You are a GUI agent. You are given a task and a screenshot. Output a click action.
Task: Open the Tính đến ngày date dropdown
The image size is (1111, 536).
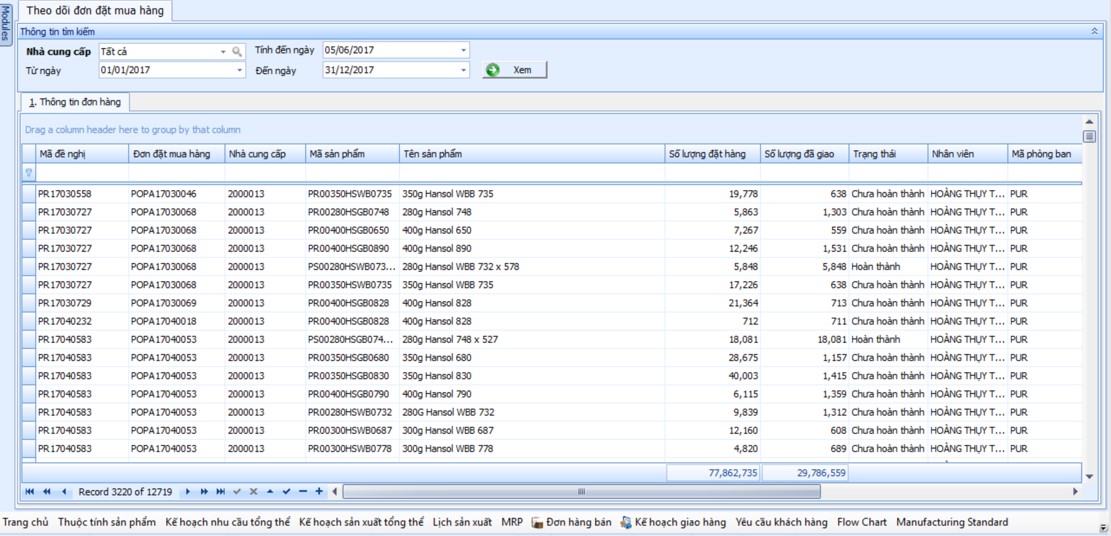(463, 50)
